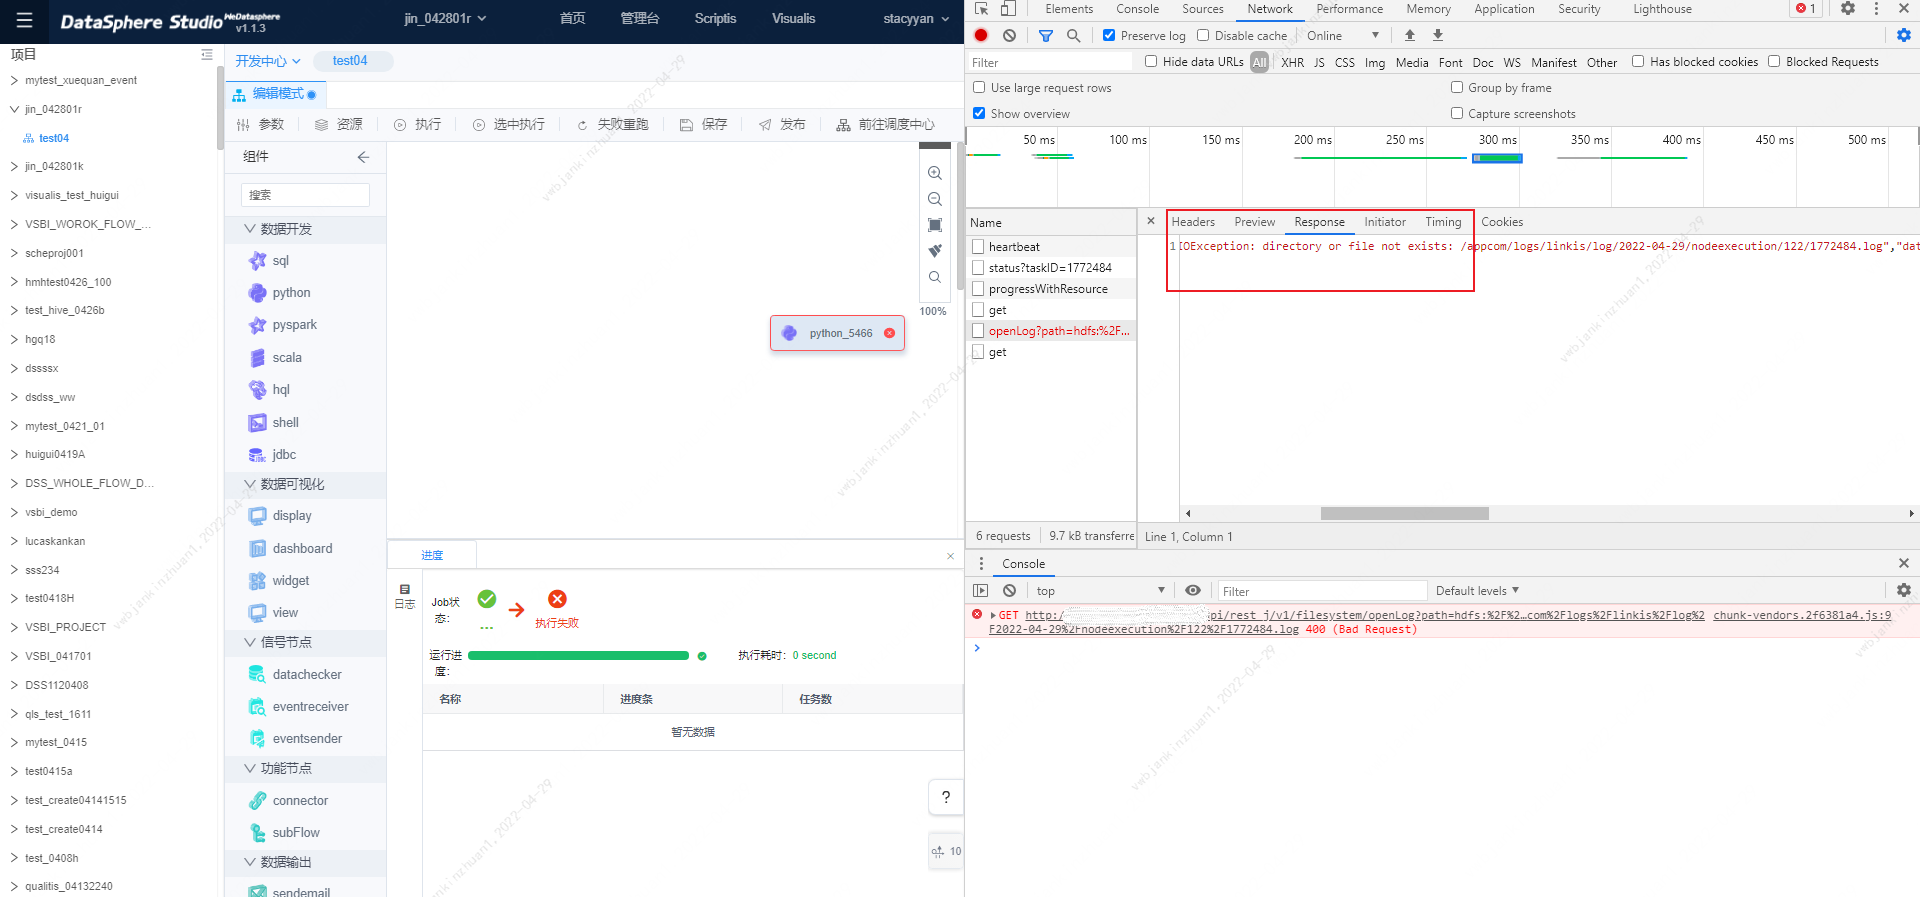Viewport: 1920px width, 897px height.
Task: Click the component search input field
Action: tap(305, 195)
